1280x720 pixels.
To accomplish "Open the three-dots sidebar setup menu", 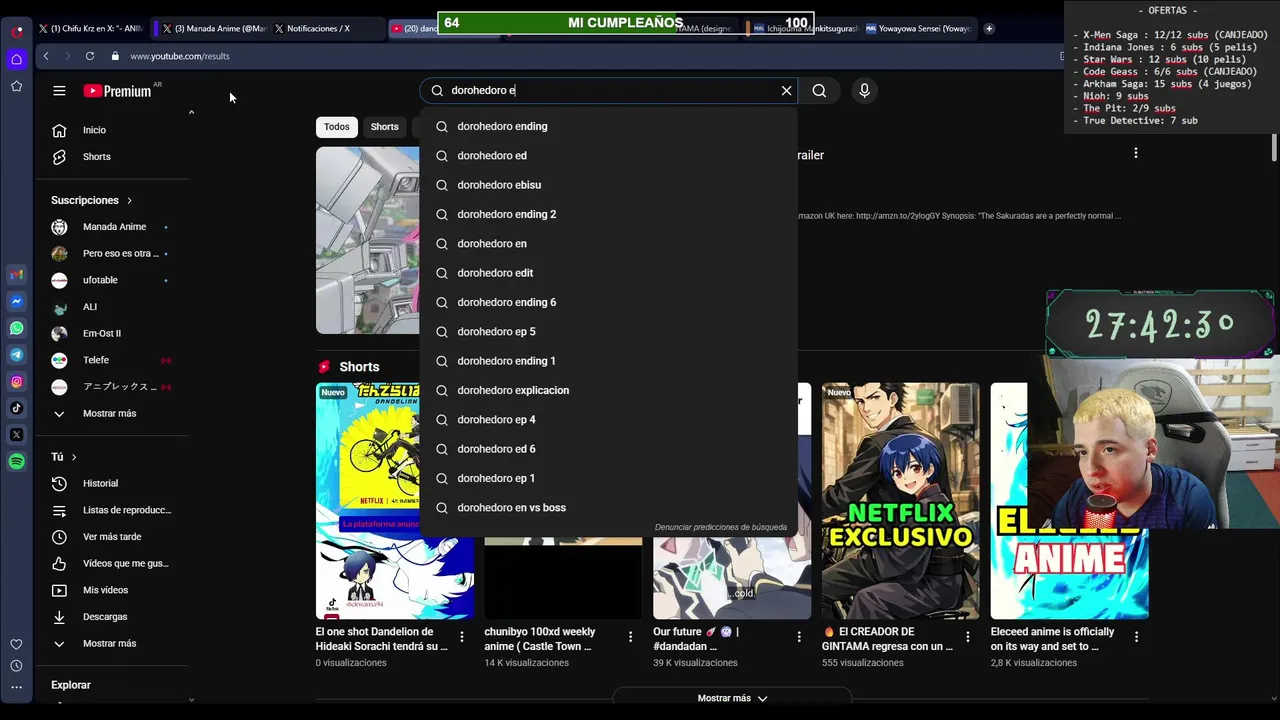I will 17,687.
